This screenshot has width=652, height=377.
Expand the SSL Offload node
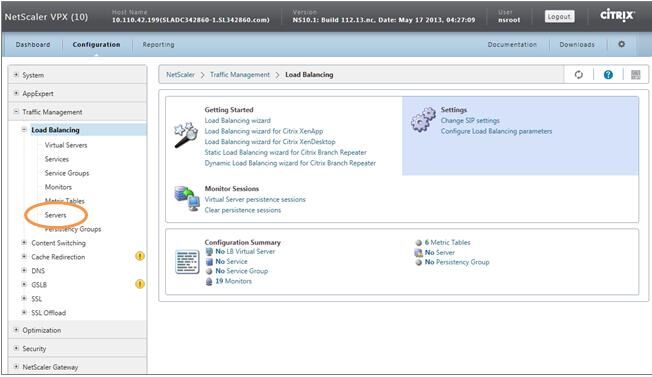(x=24, y=313)
